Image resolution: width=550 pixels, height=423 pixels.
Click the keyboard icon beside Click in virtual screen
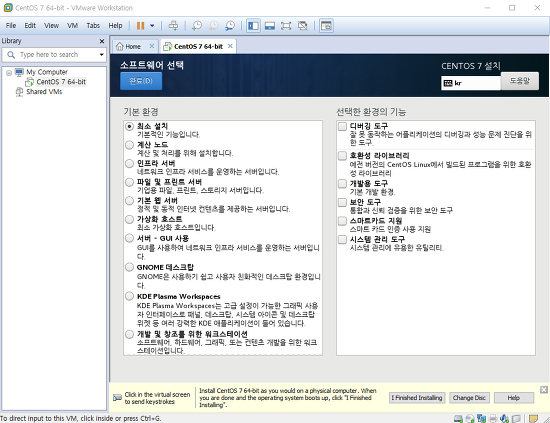tap(117, 398)
